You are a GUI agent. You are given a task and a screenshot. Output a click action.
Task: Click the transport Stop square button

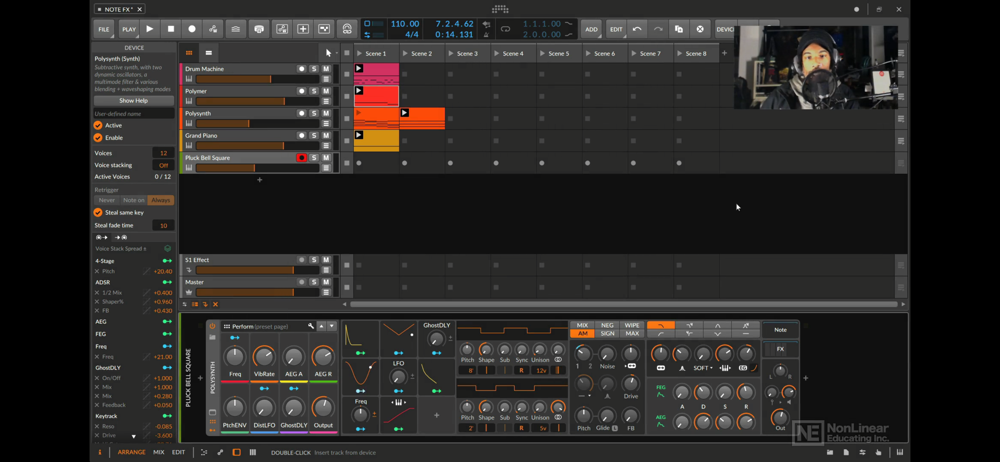click(171, 29)
